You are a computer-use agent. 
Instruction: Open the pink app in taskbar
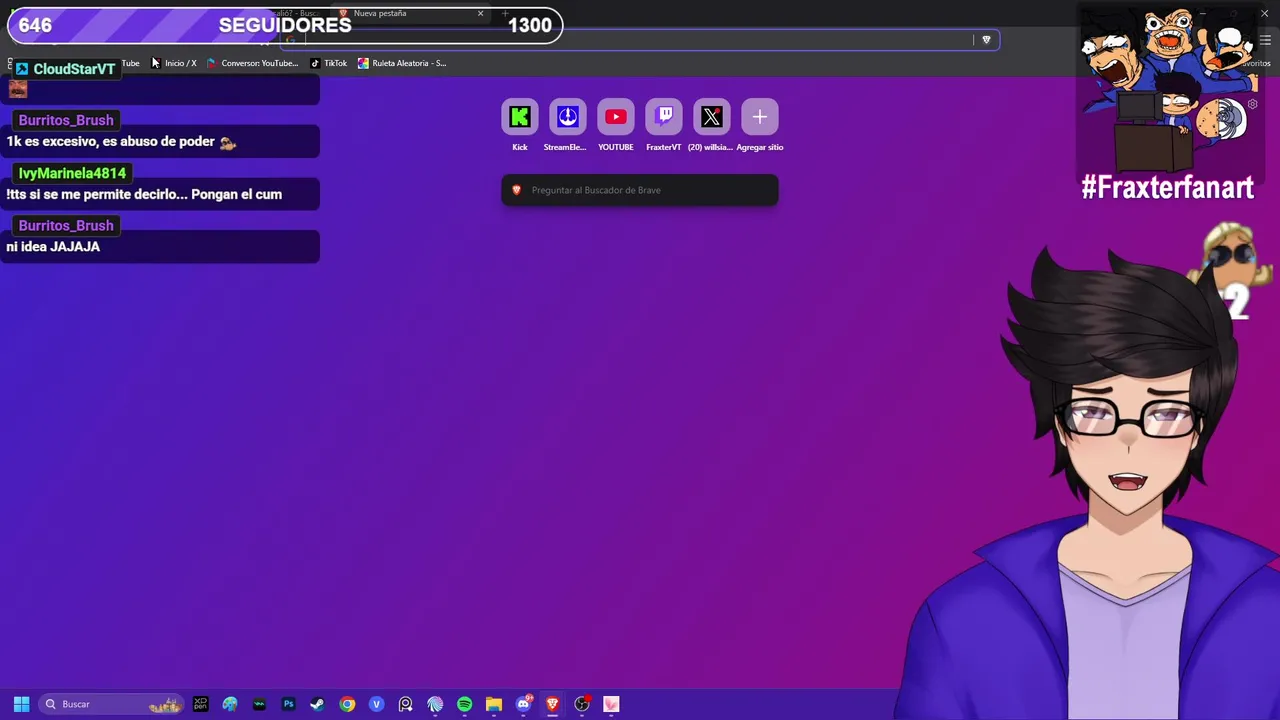(x=611, y=704)
